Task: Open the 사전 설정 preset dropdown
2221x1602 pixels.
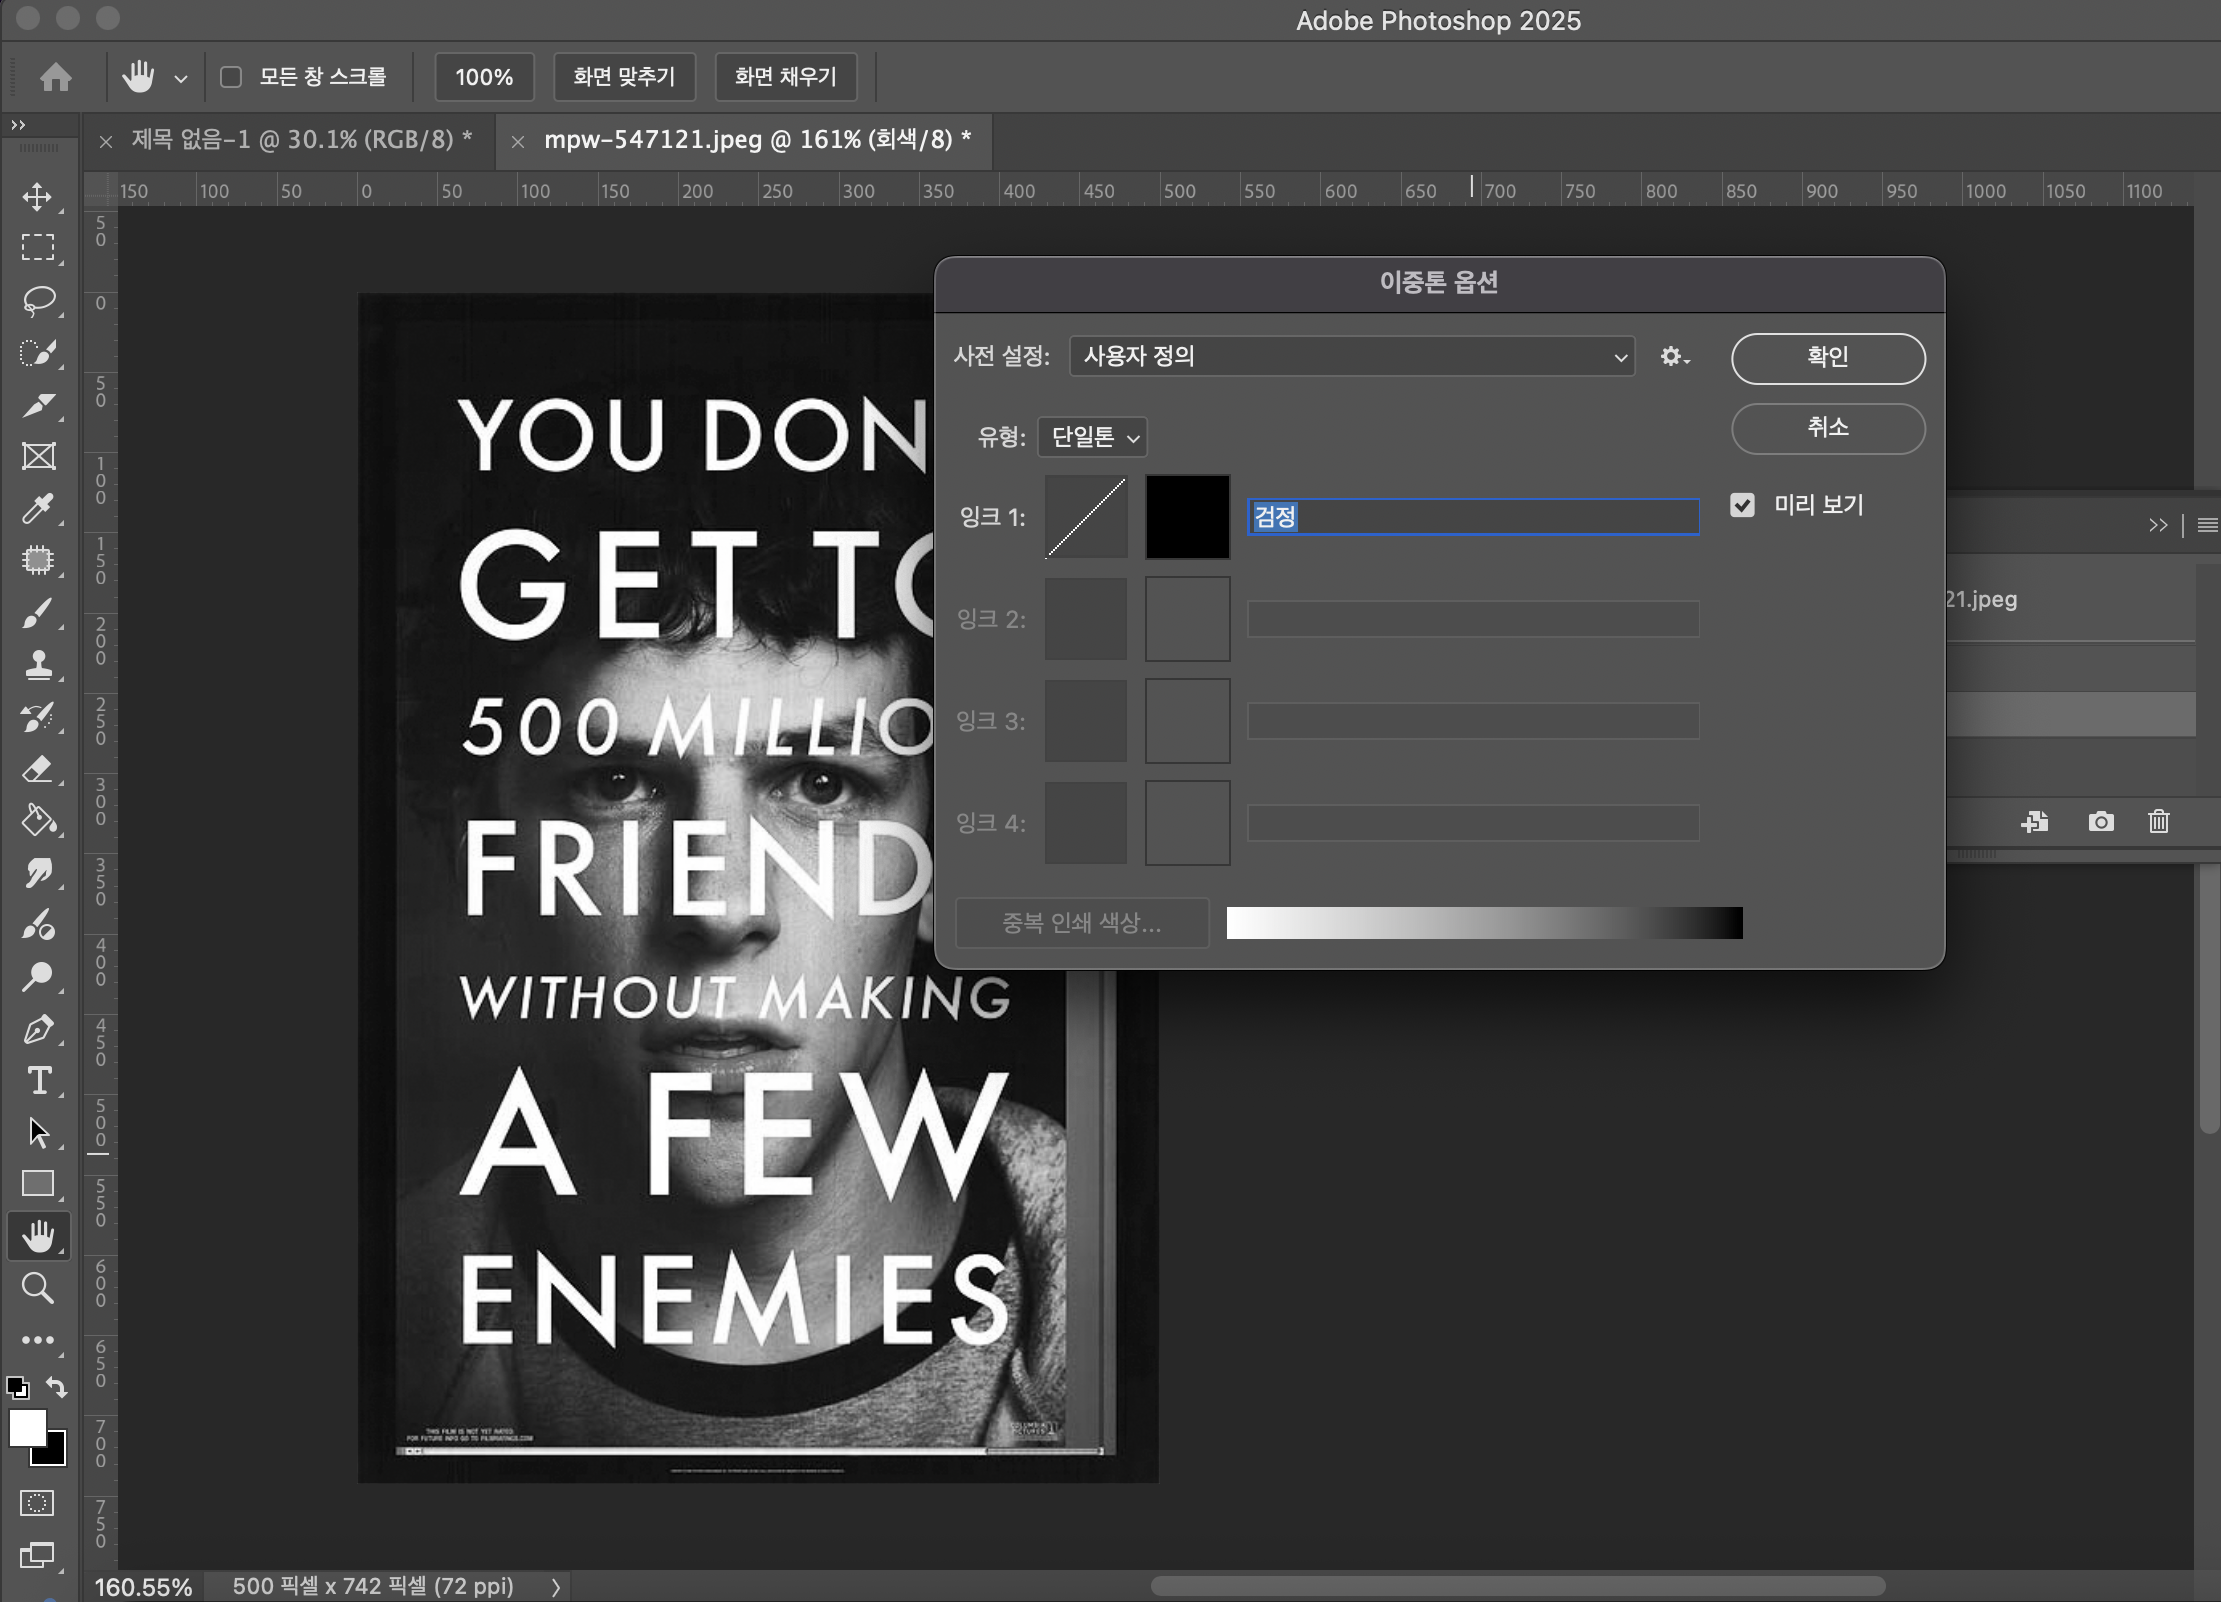Action: [x=1351, y=356]
